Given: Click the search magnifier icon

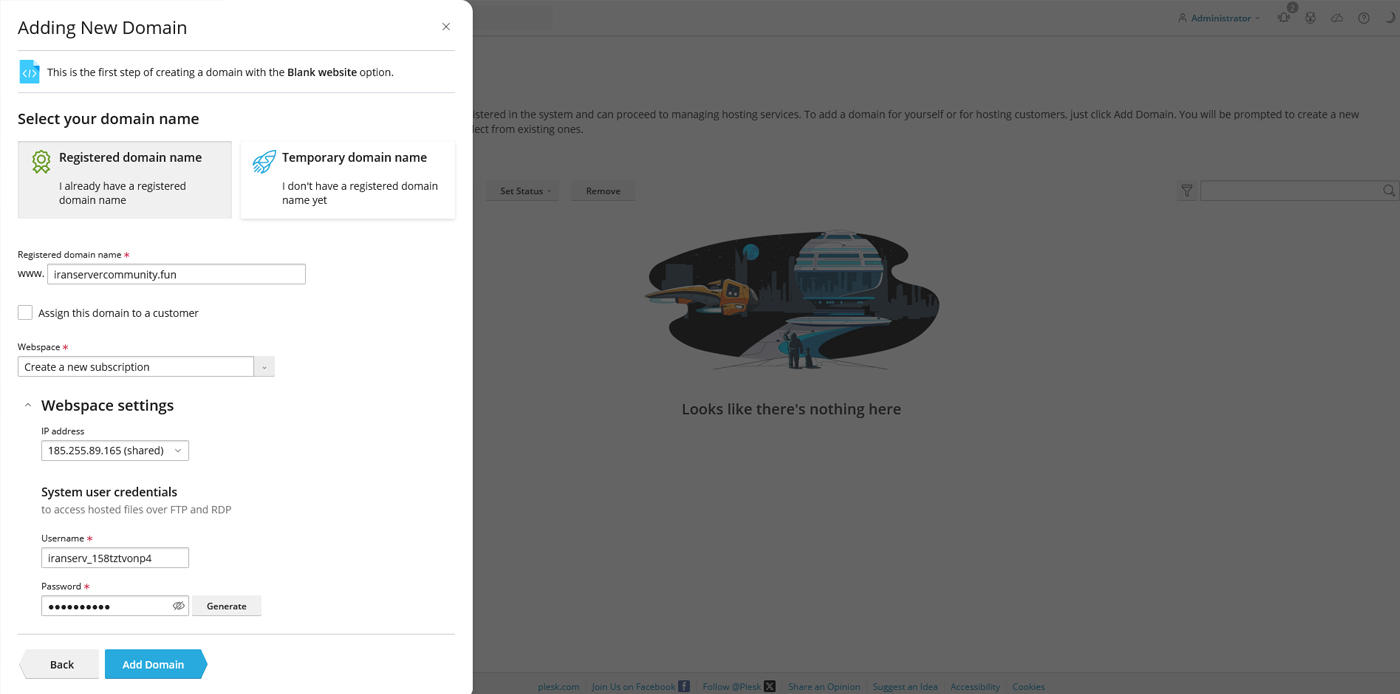Looking at the screenshot, I should [1389, 191].
